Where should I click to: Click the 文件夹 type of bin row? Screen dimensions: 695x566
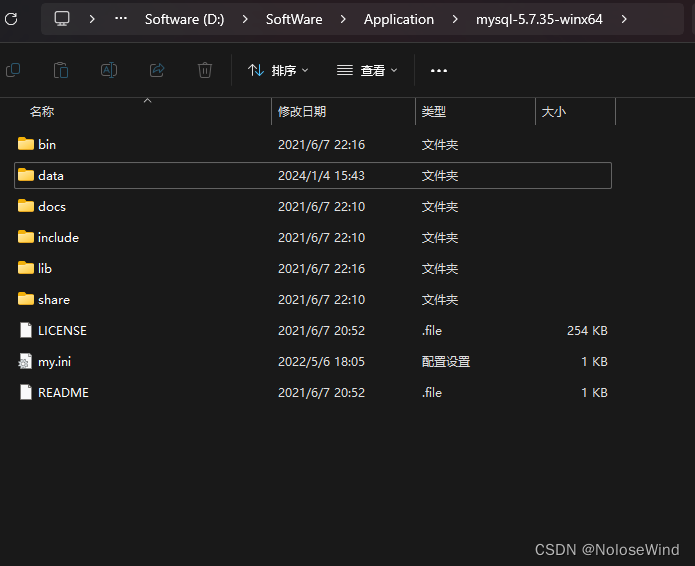pyautogui.click(x=440, y=144)
